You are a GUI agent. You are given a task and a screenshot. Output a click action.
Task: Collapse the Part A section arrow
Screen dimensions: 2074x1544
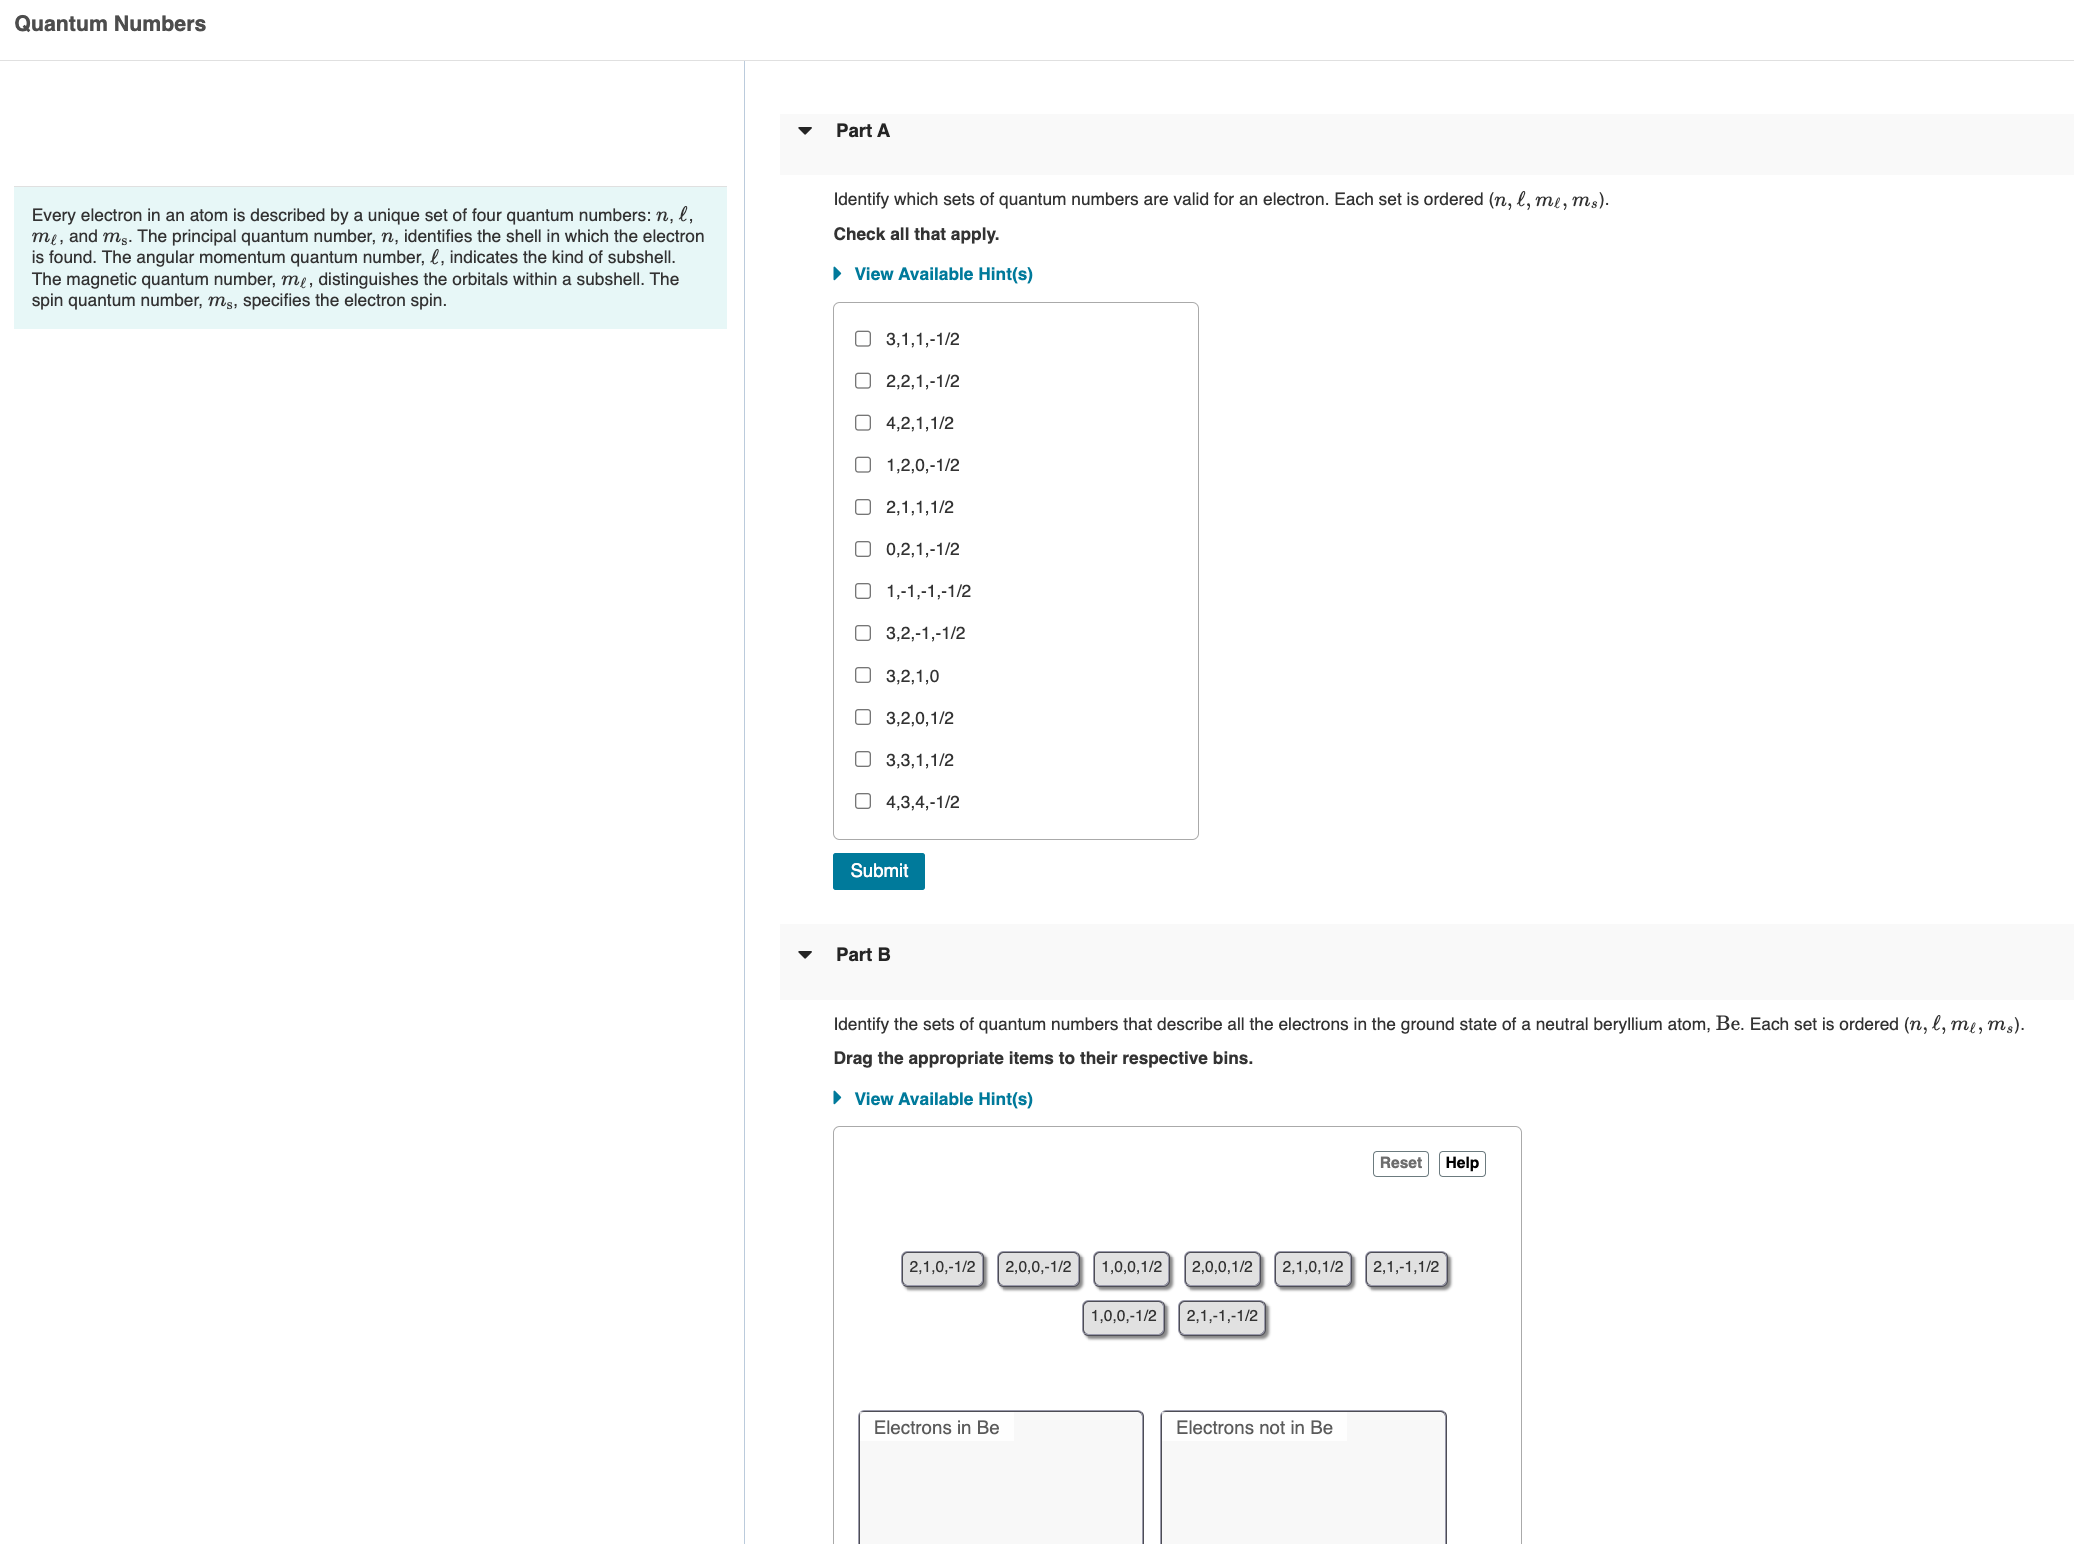(x=805, y=131)
